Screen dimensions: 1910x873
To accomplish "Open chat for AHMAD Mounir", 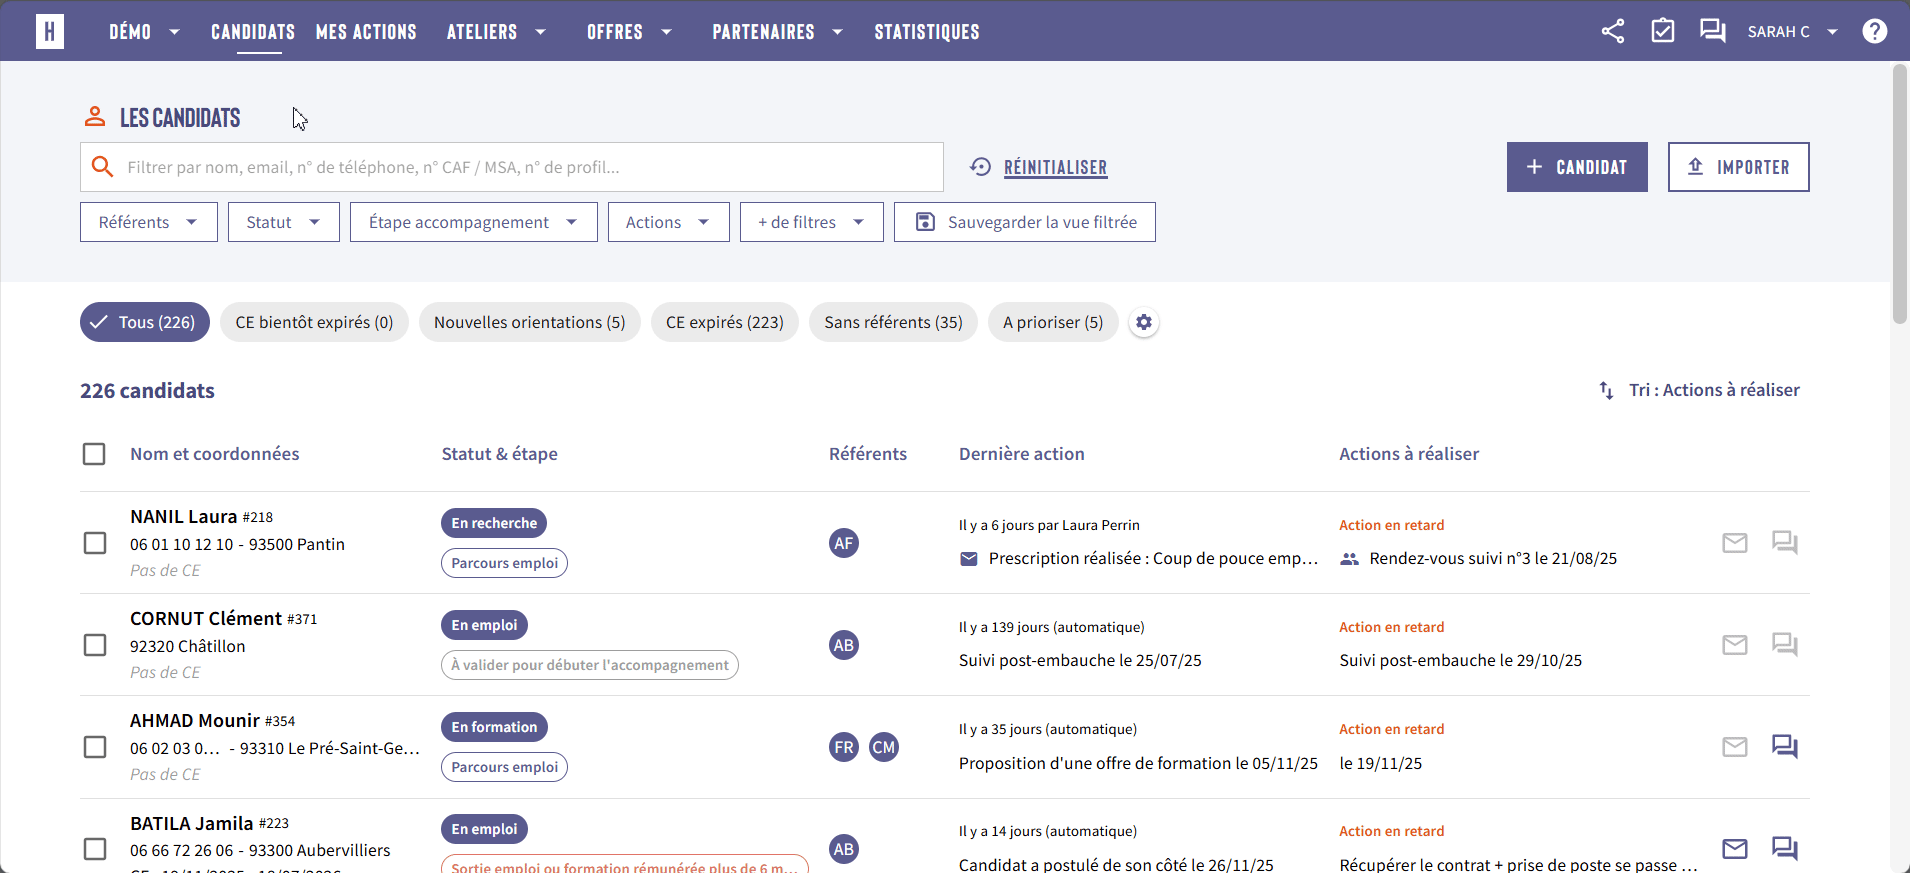I will pos(1785,747).
